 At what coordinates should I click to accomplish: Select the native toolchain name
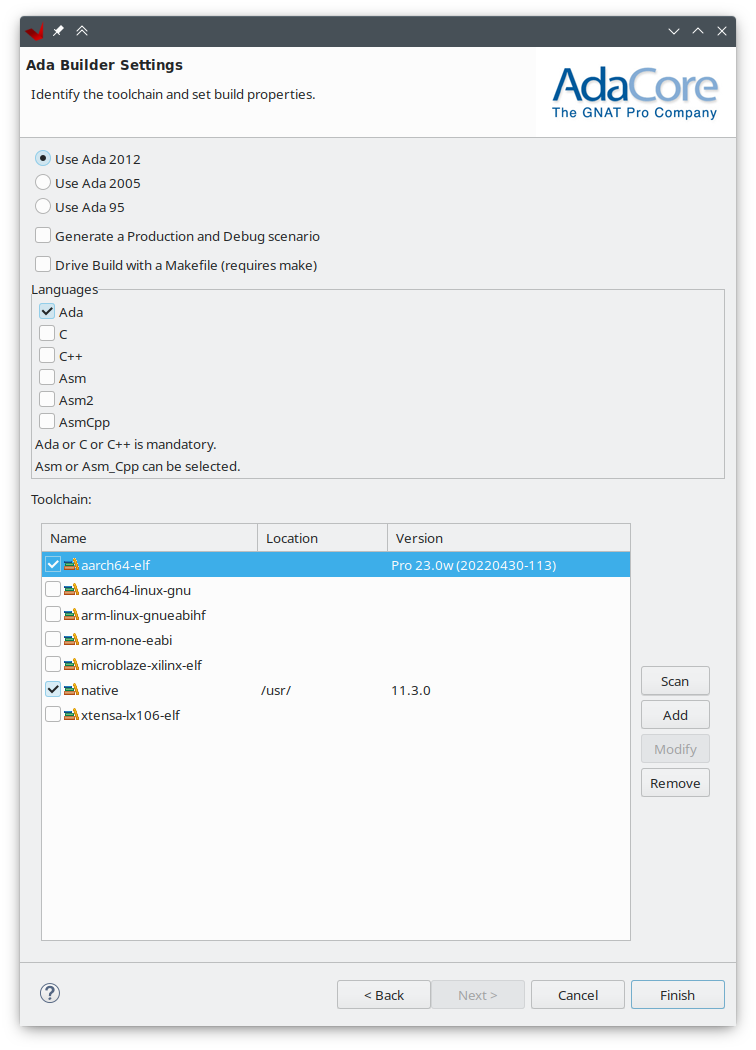tap(100, 690)
